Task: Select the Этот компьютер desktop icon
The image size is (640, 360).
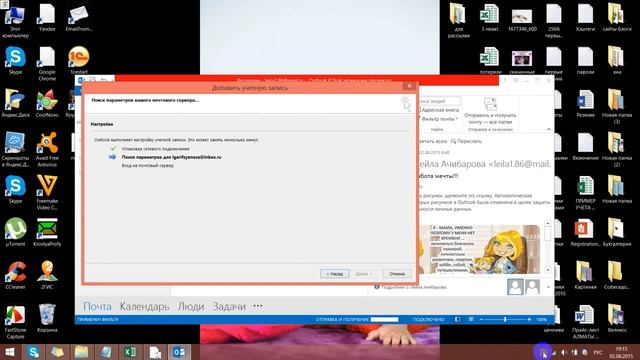Action: pyautogui.click(x=15, y=21)
